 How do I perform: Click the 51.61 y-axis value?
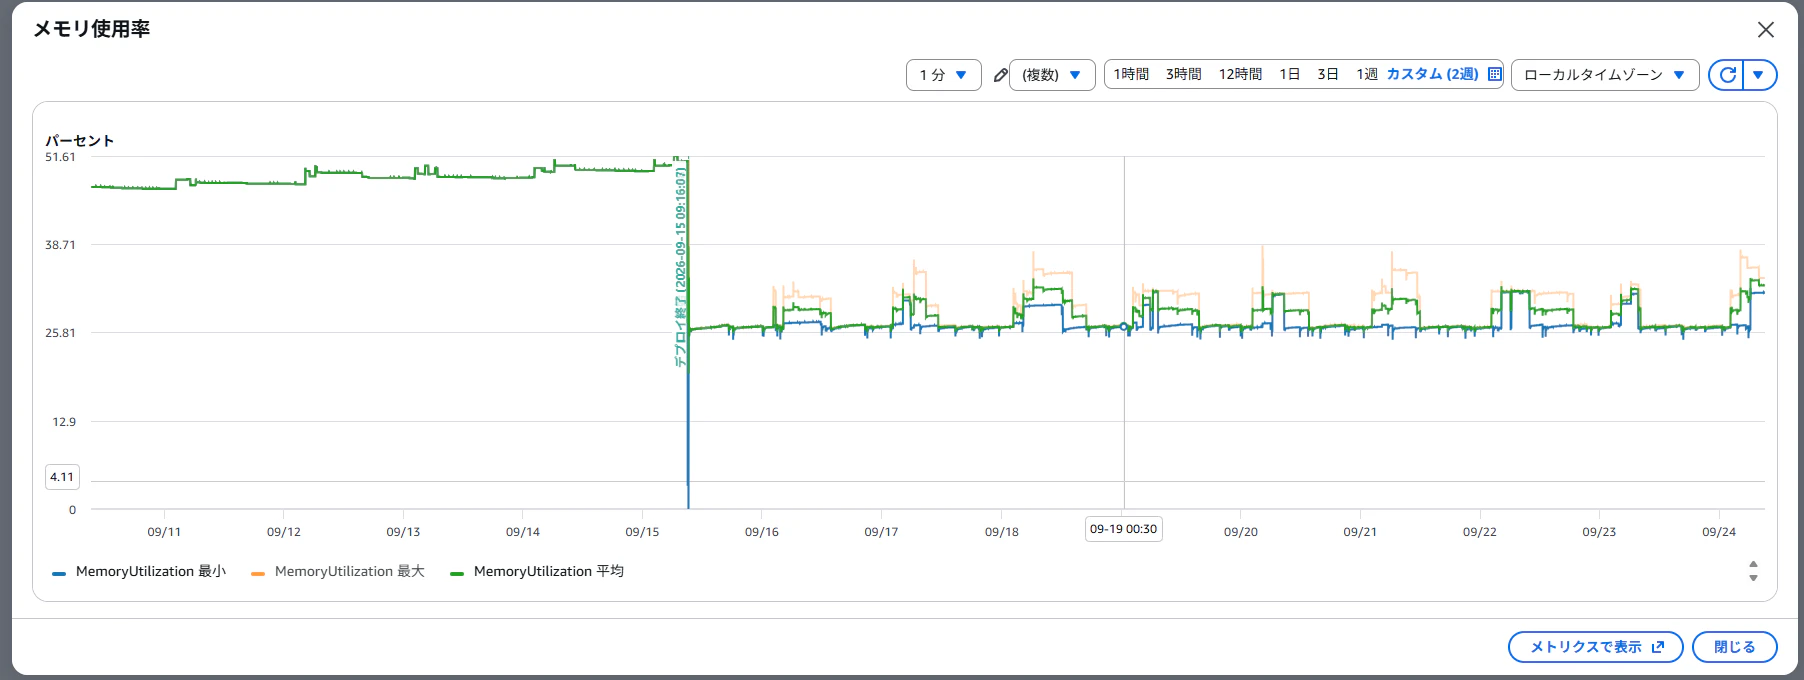(60, 157)
